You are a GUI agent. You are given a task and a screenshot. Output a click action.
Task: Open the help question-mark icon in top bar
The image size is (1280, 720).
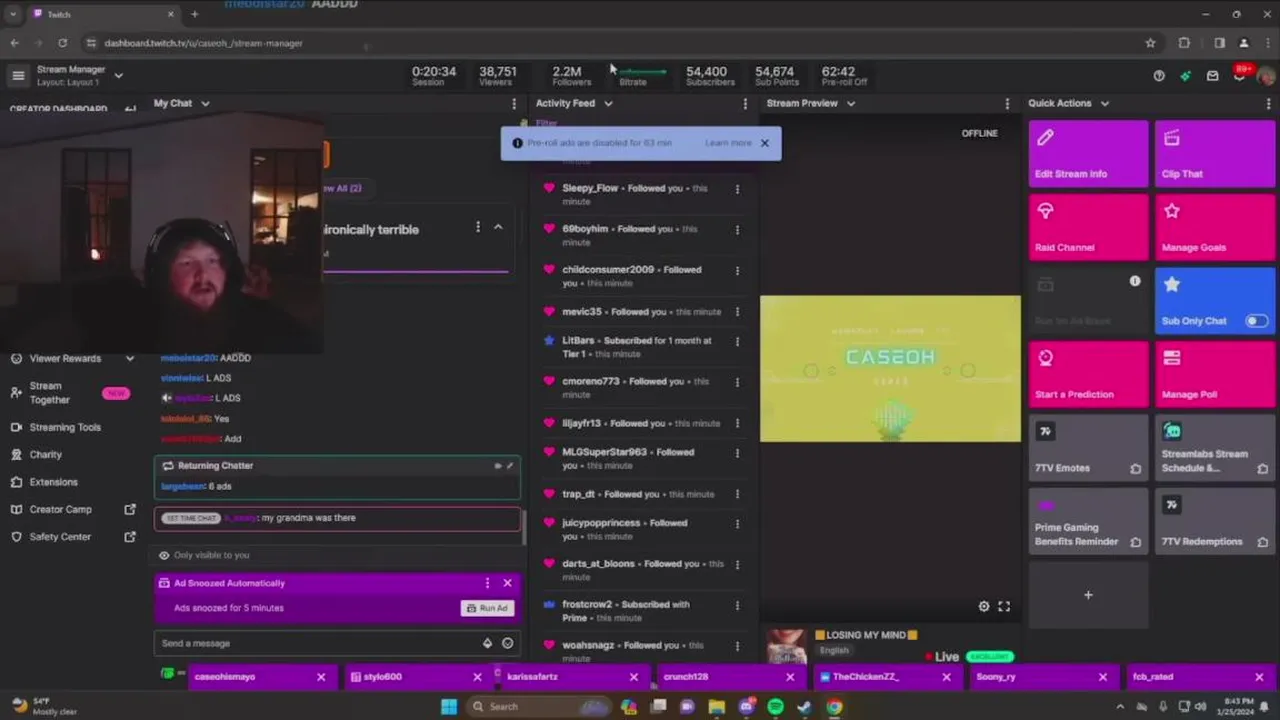(1159, 76)
